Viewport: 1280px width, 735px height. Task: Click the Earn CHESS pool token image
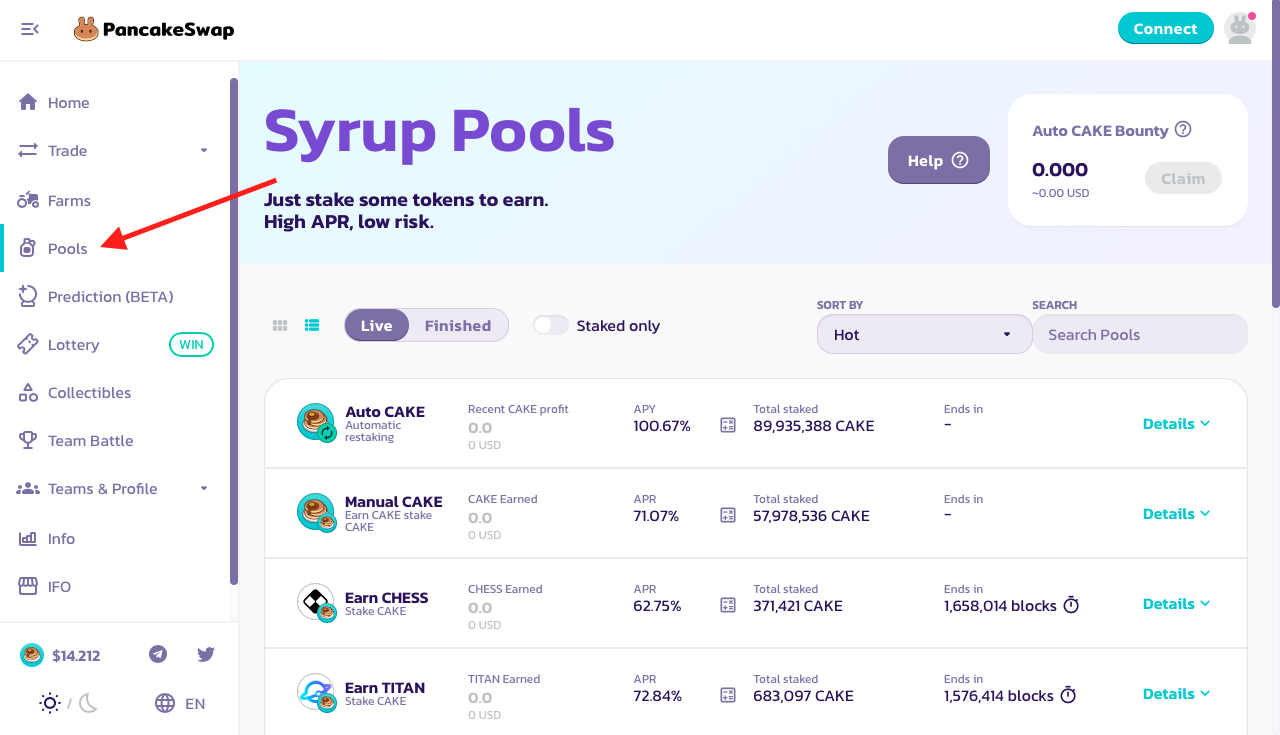(x=317, y=602)
